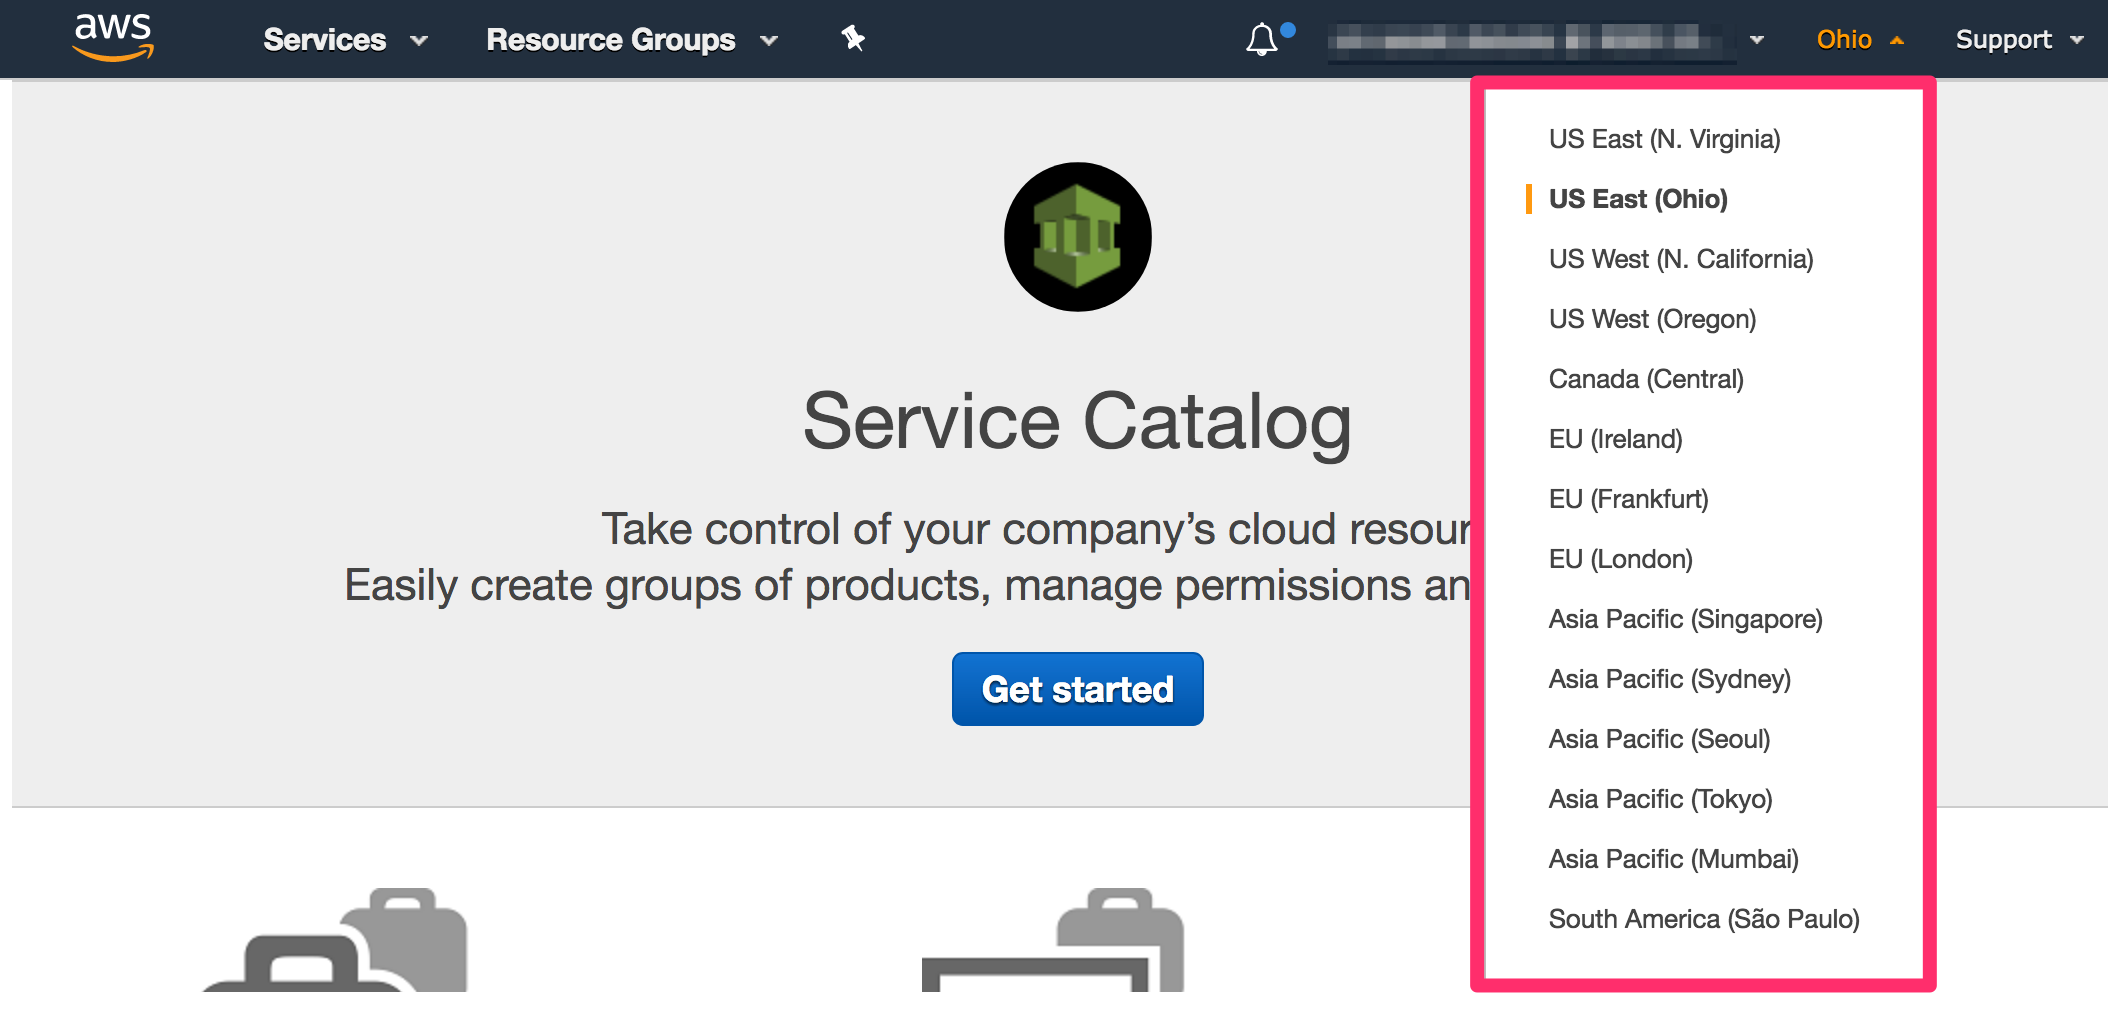This screenshot has height=1034, width=2108.
Task: Select the EU (Frankfurt) region
Action: (1628, 499)
